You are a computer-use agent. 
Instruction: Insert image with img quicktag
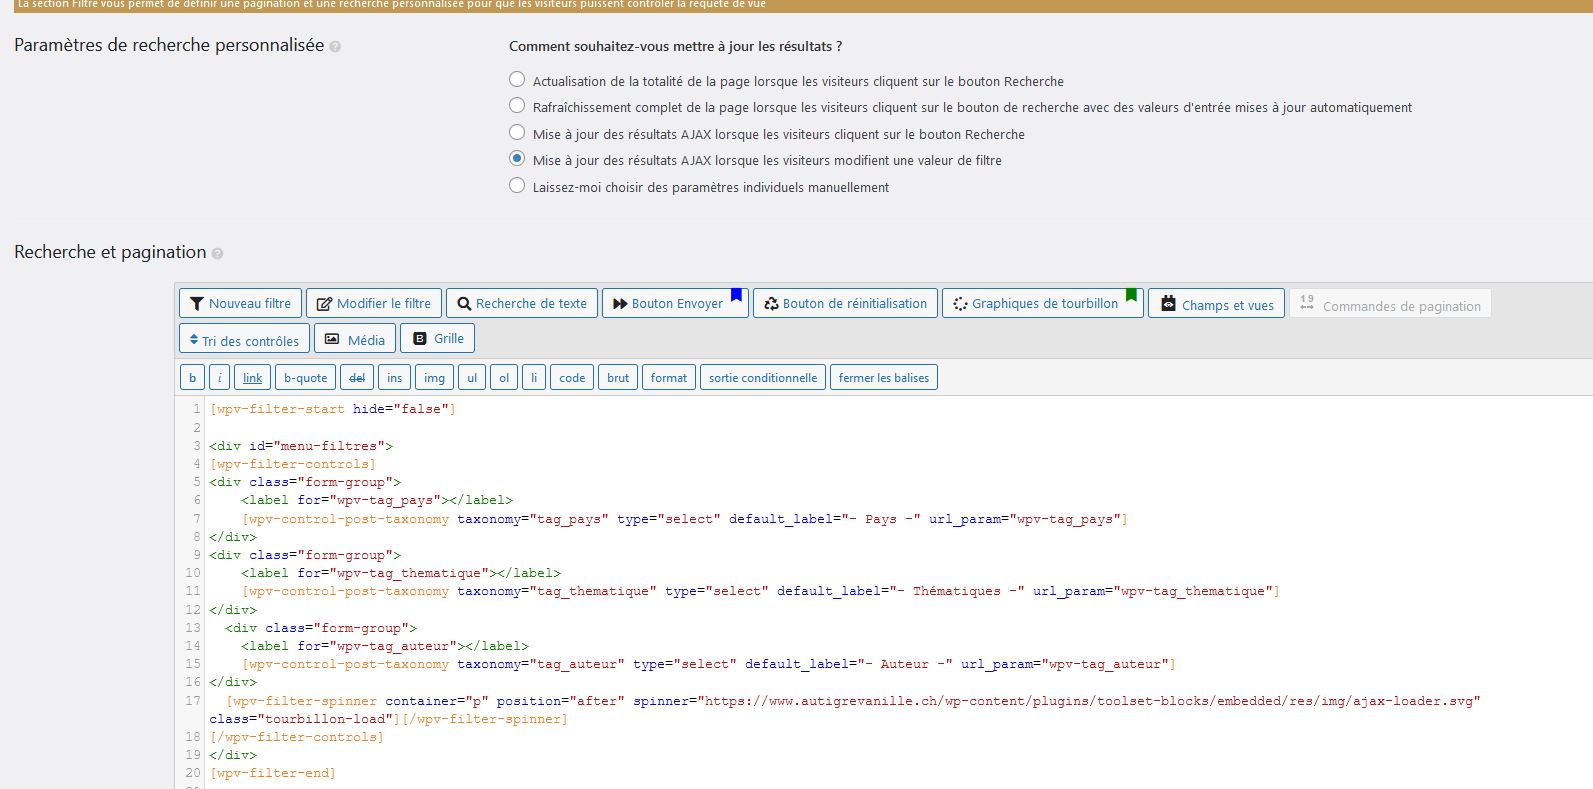coord(434,377)
